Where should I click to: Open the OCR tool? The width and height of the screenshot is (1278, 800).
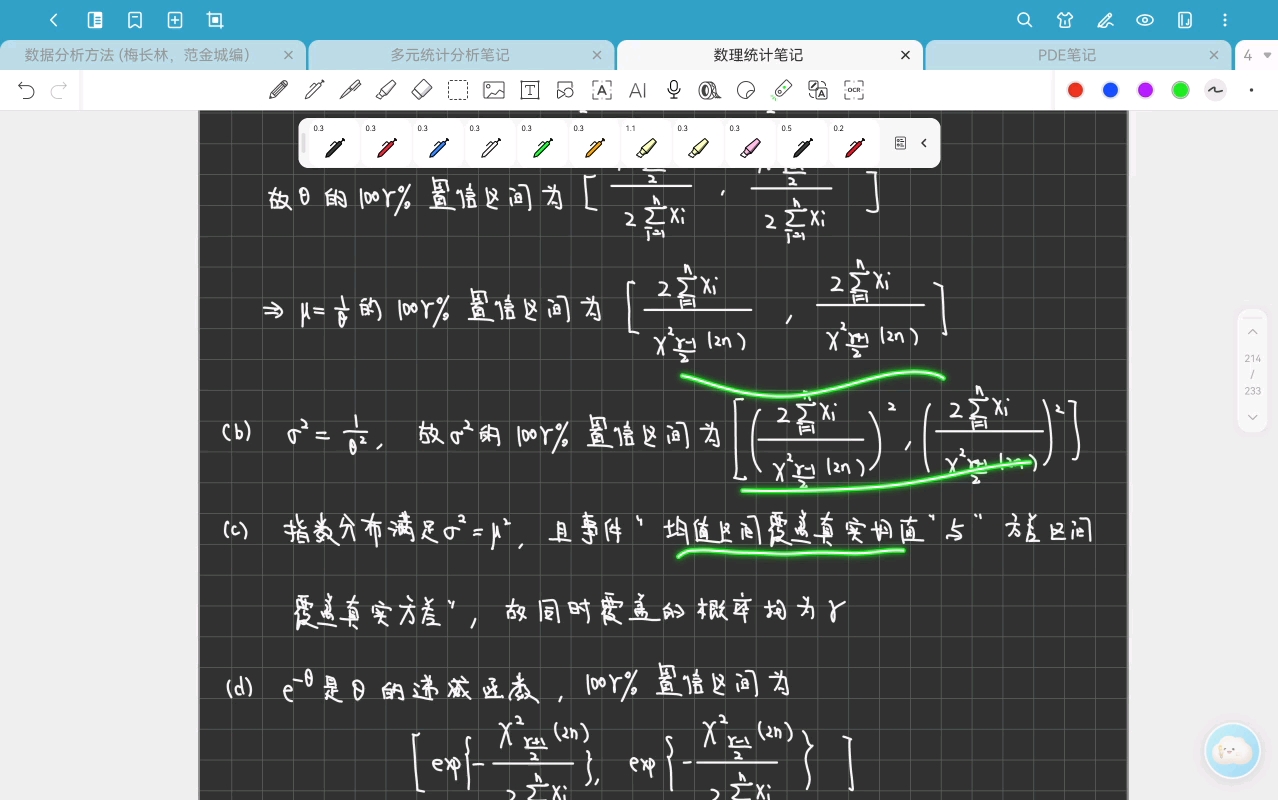click(x=854, y=90)
